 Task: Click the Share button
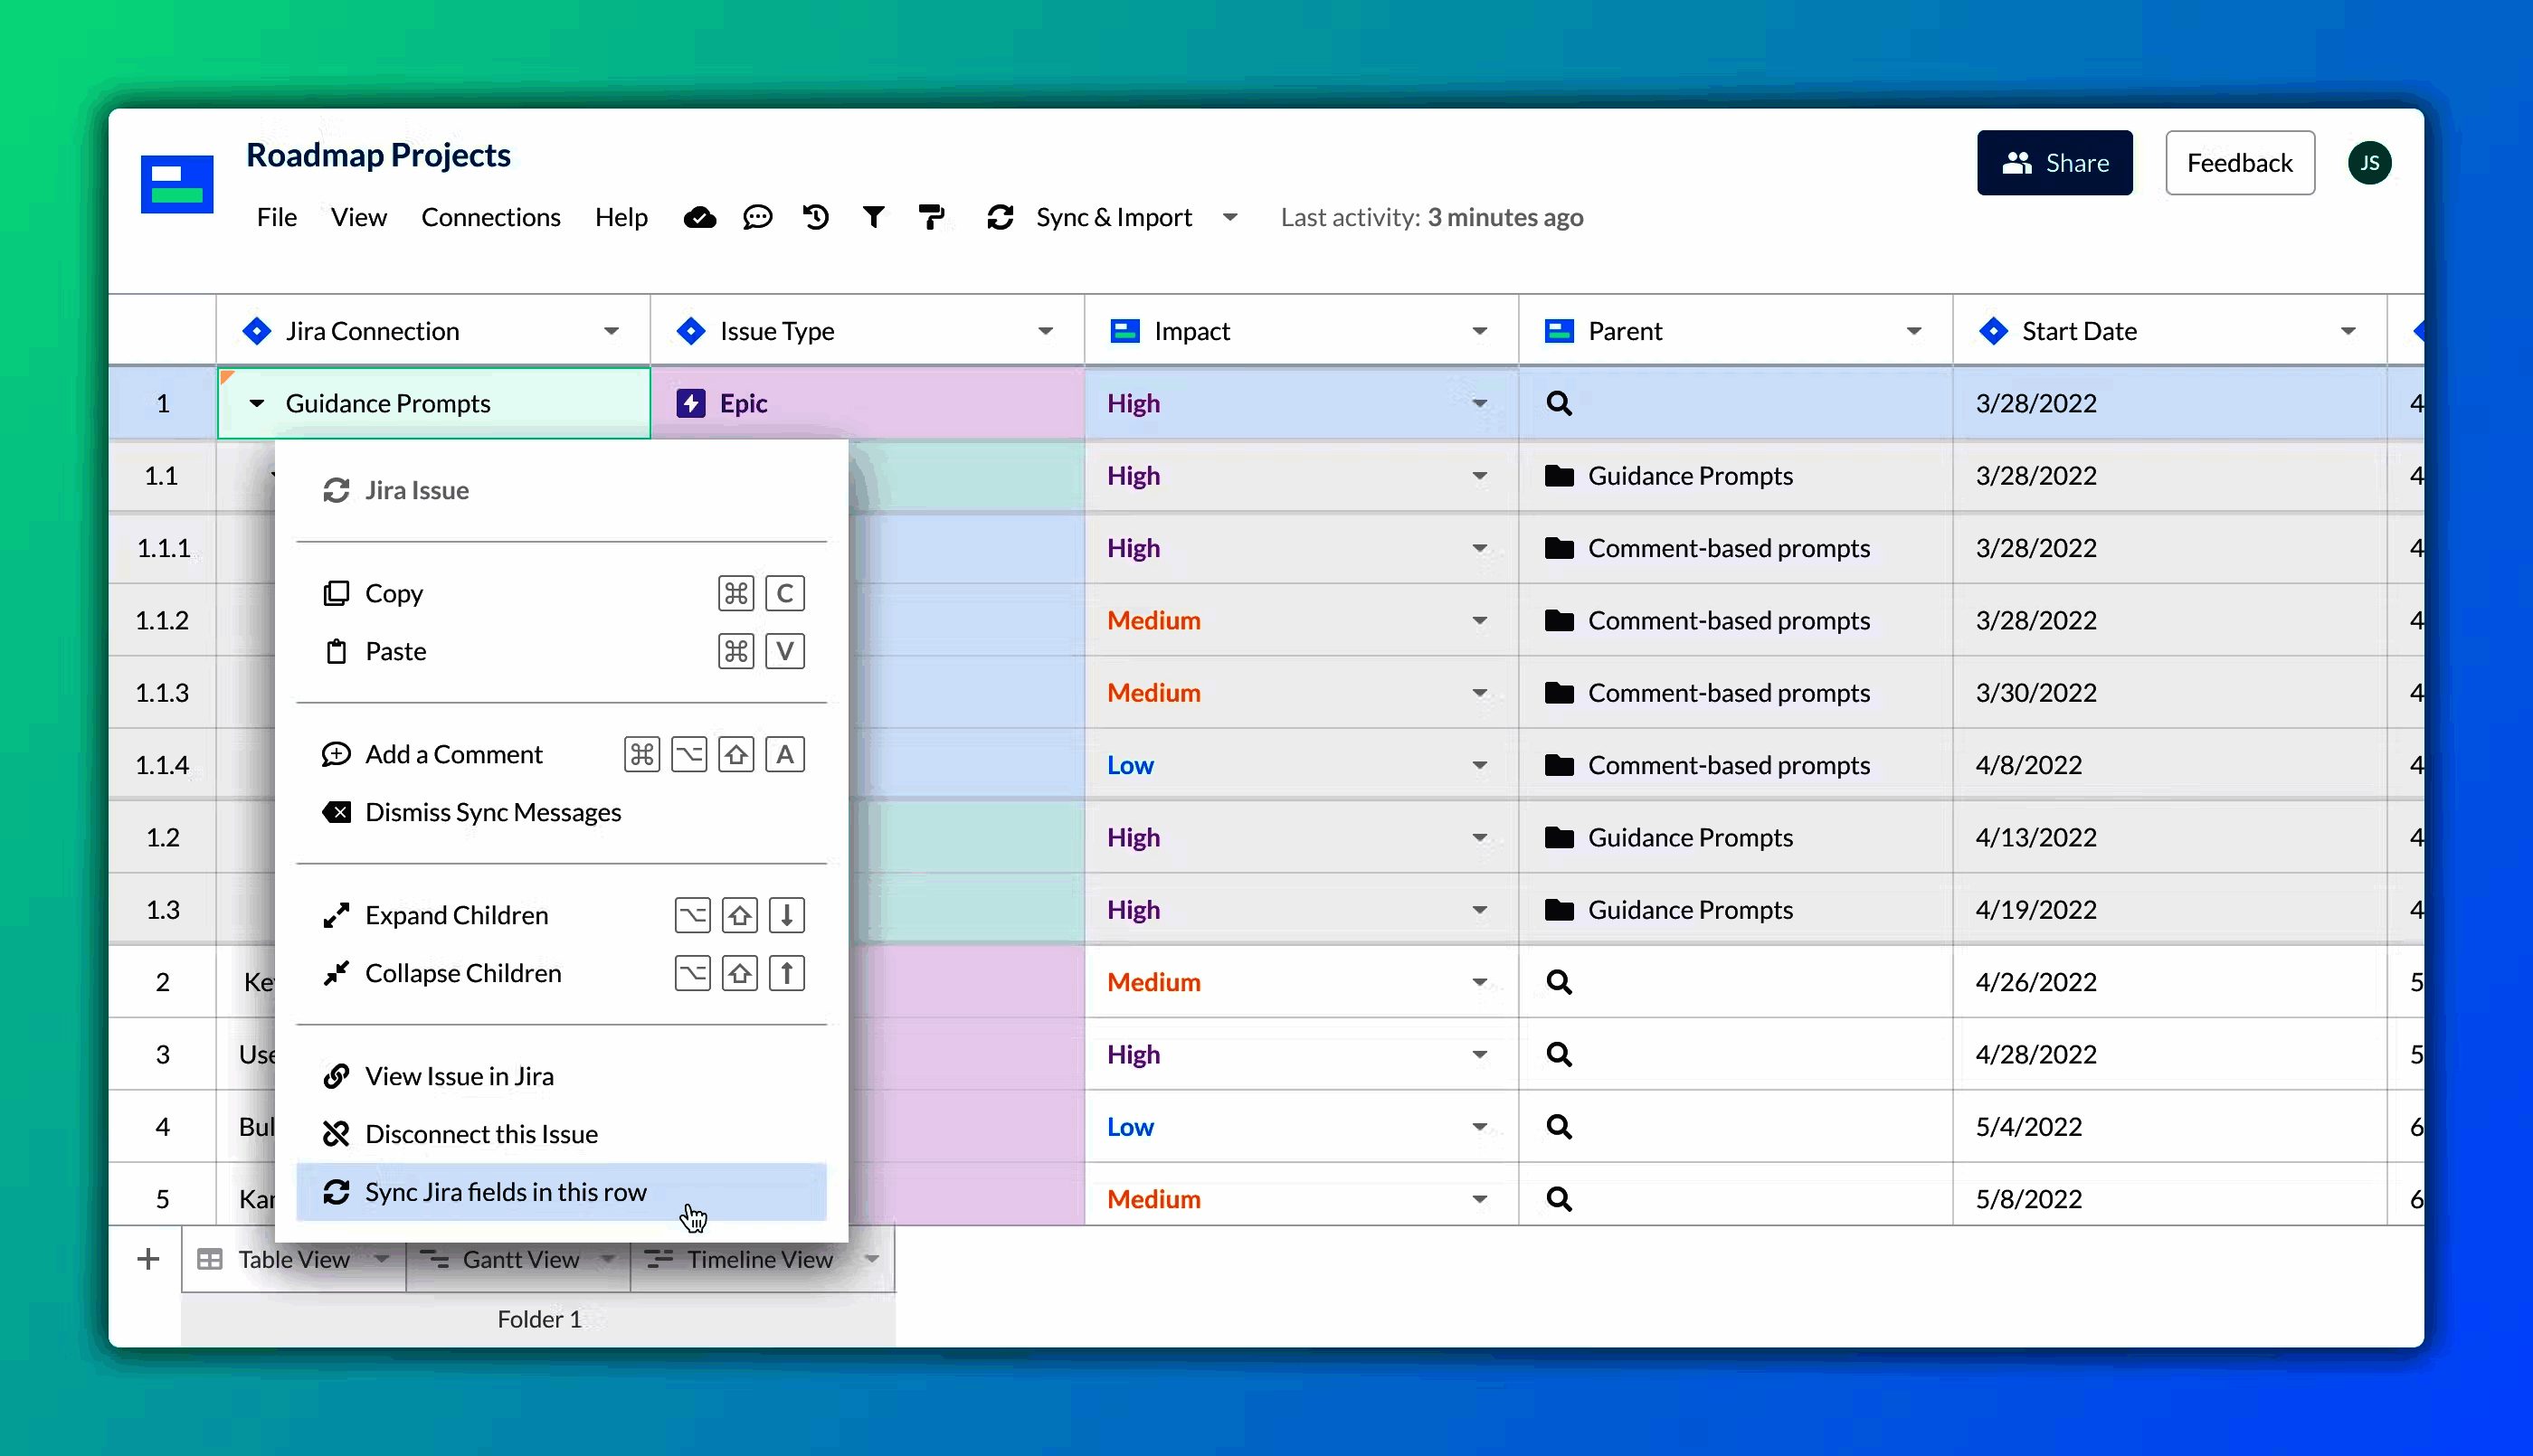click(2054, 163)
